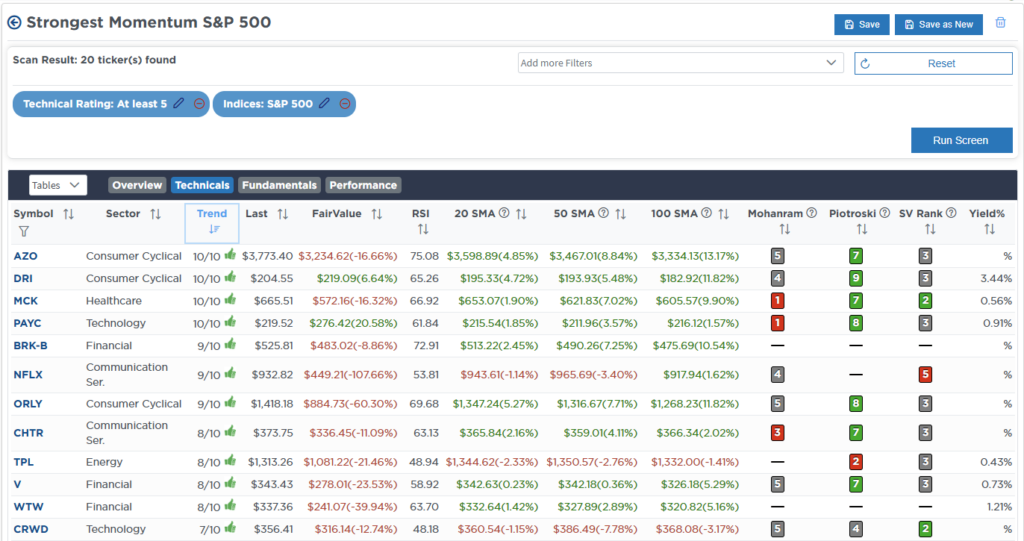1024x541 pixels.
Task: Click the red Mohanram badge in MCK row
Action: [x=777, y=301]
